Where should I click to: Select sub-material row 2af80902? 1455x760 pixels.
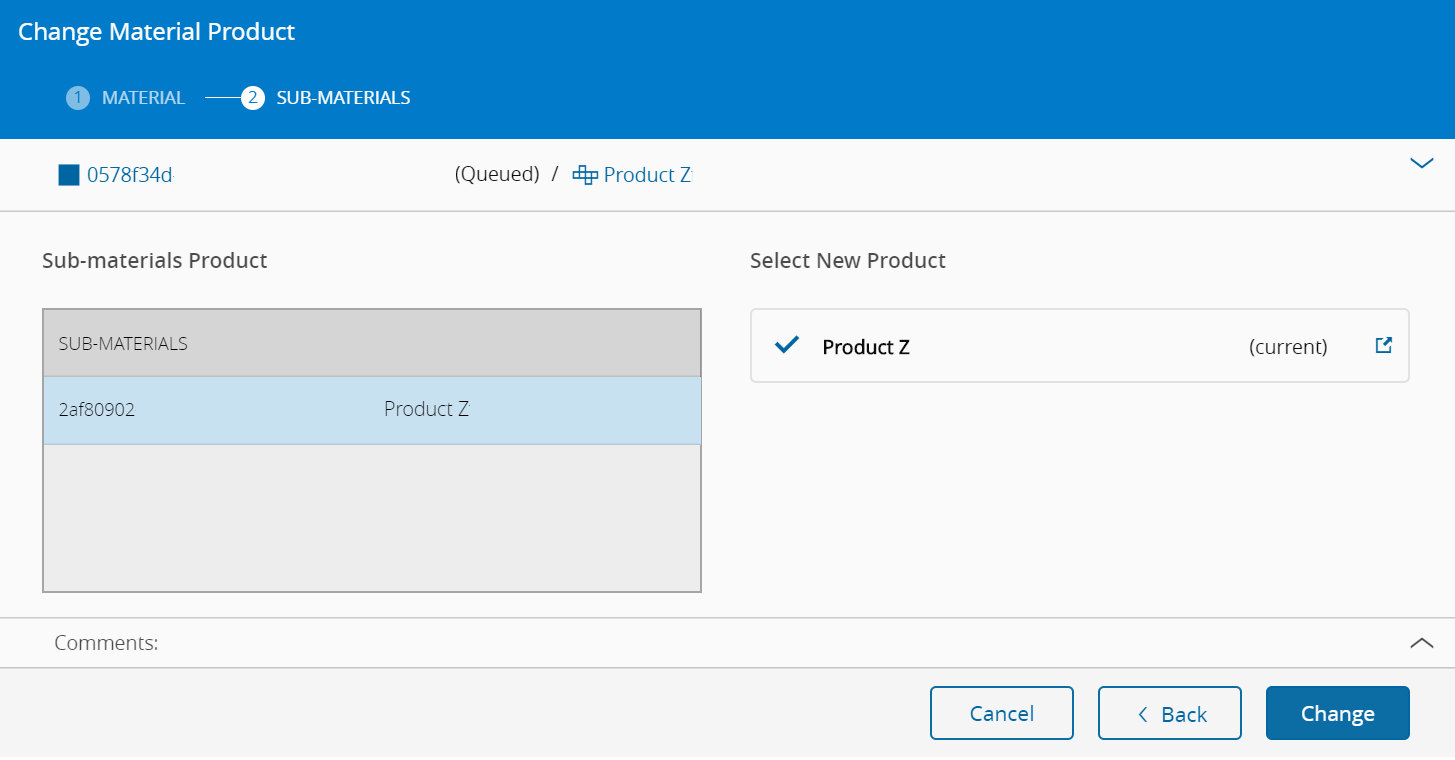point(371,410)
